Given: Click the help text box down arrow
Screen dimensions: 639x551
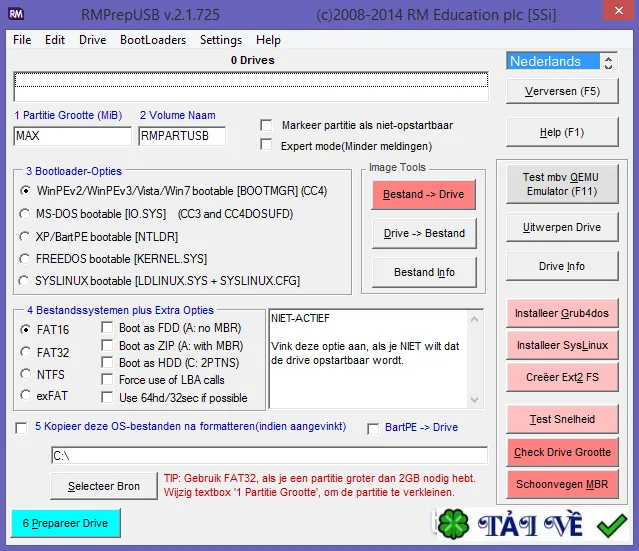Looking at the screenshot, I should tap(474, 399).
